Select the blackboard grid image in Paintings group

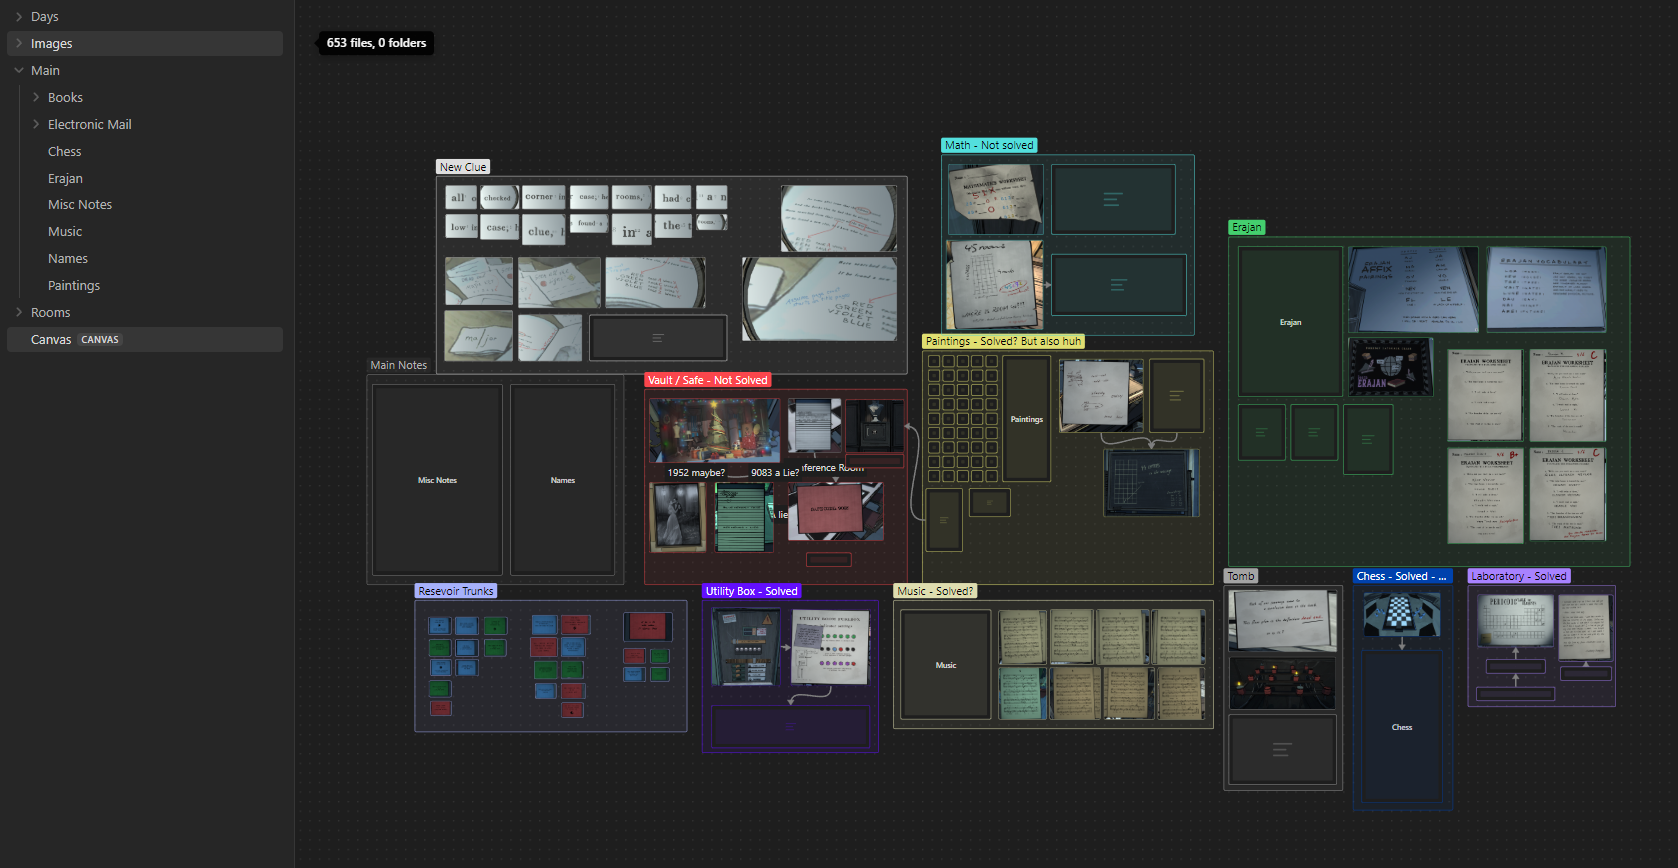(x=1151, y=483)
